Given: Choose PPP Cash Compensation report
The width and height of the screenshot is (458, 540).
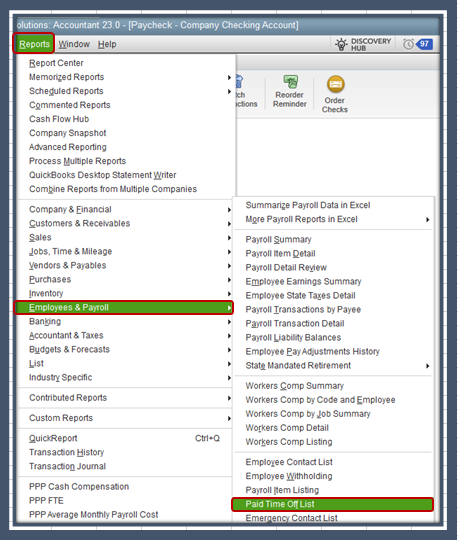Looking at the screenshot, I should (x=79, y=486).
